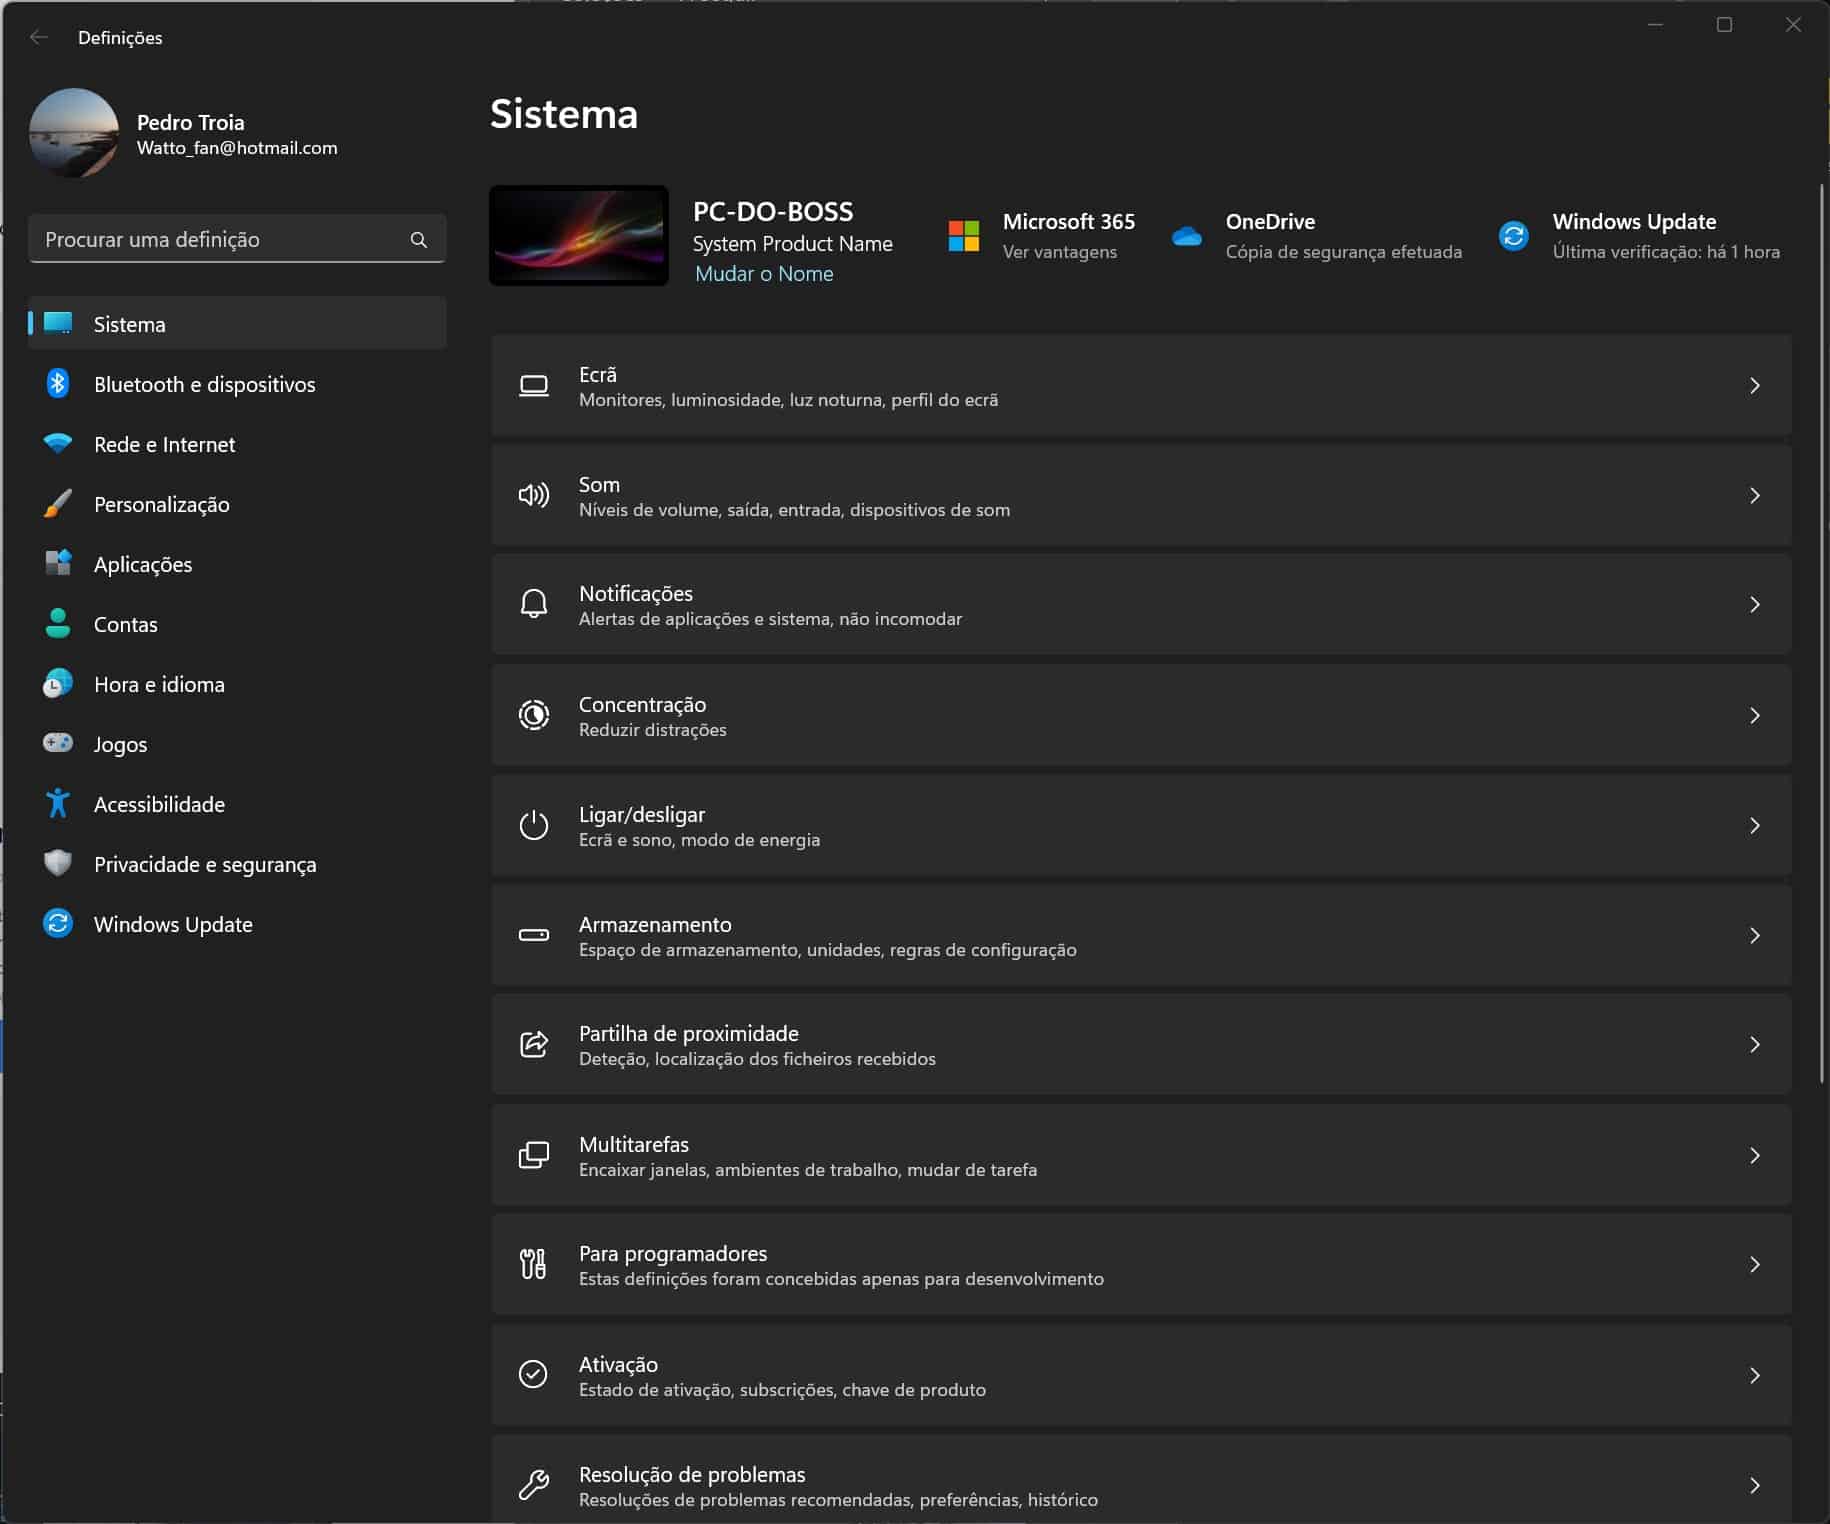1830x1524 pixels.
Task: Click the gamepad icon for Jogos
Action: 58,743
